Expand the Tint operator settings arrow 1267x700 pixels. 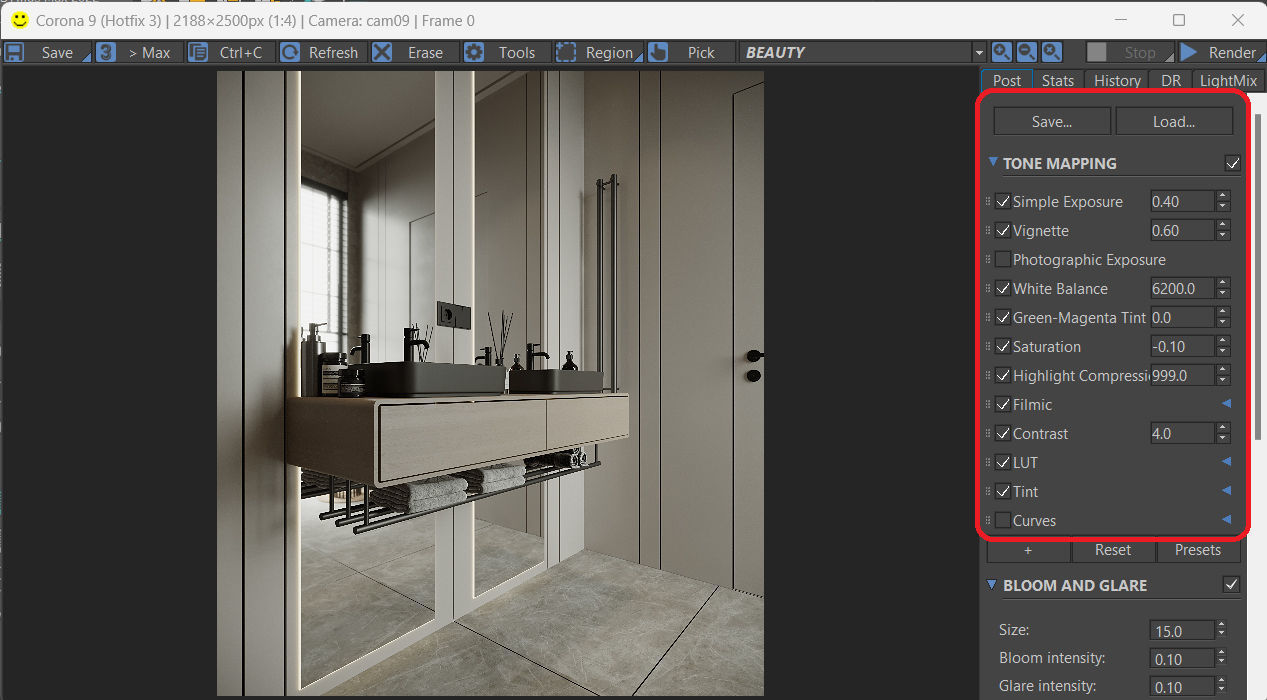tap(1226, 491)
